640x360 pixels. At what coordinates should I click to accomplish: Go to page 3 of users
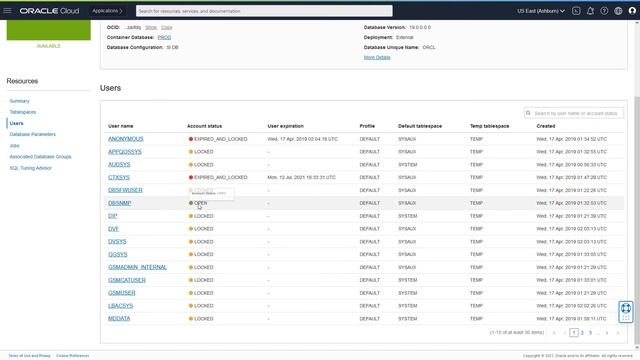pos(590,333)
